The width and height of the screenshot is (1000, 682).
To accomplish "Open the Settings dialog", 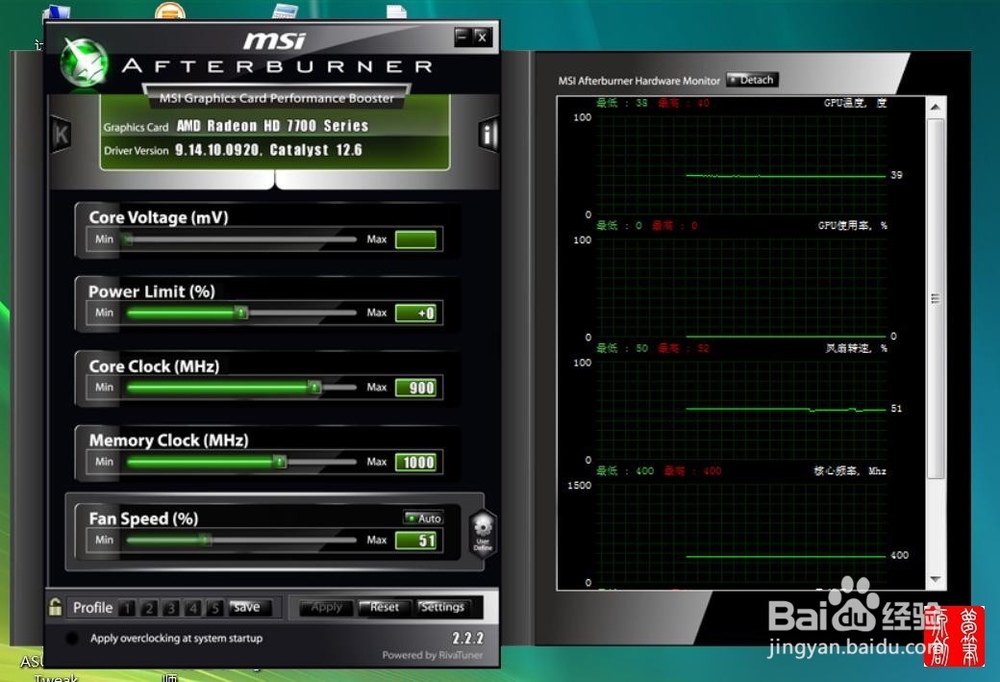I will 443,607.
